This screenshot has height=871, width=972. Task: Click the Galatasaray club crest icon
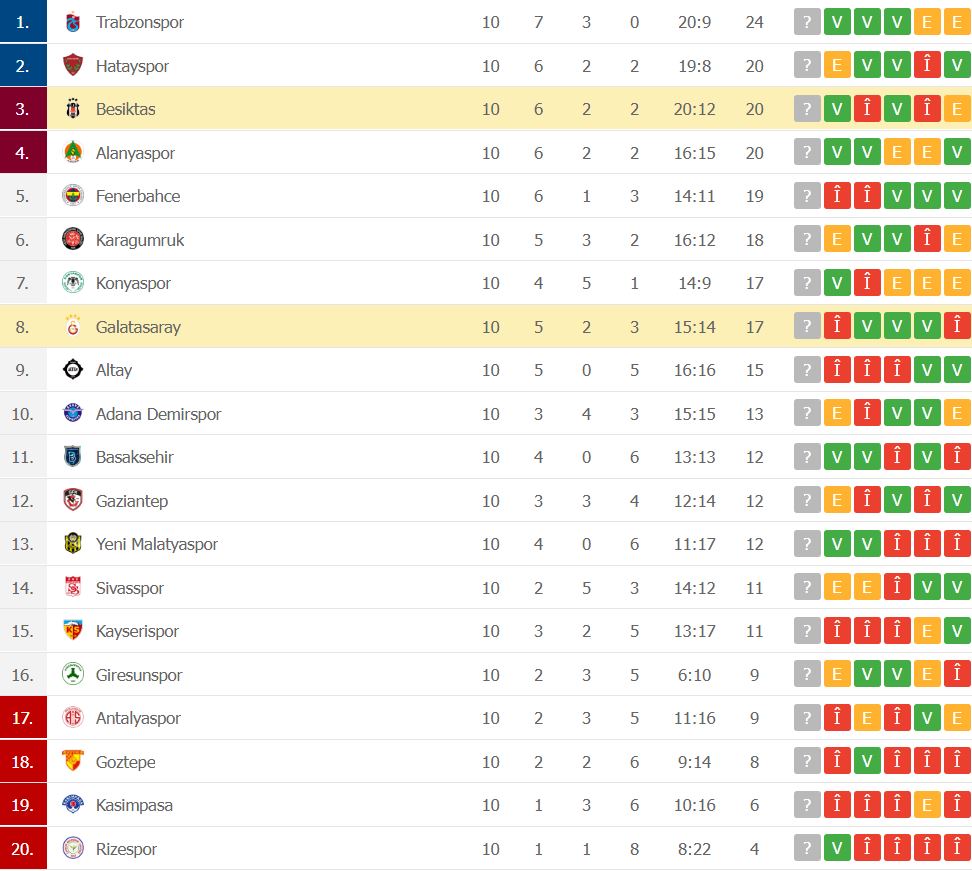(x=73, y=327)
